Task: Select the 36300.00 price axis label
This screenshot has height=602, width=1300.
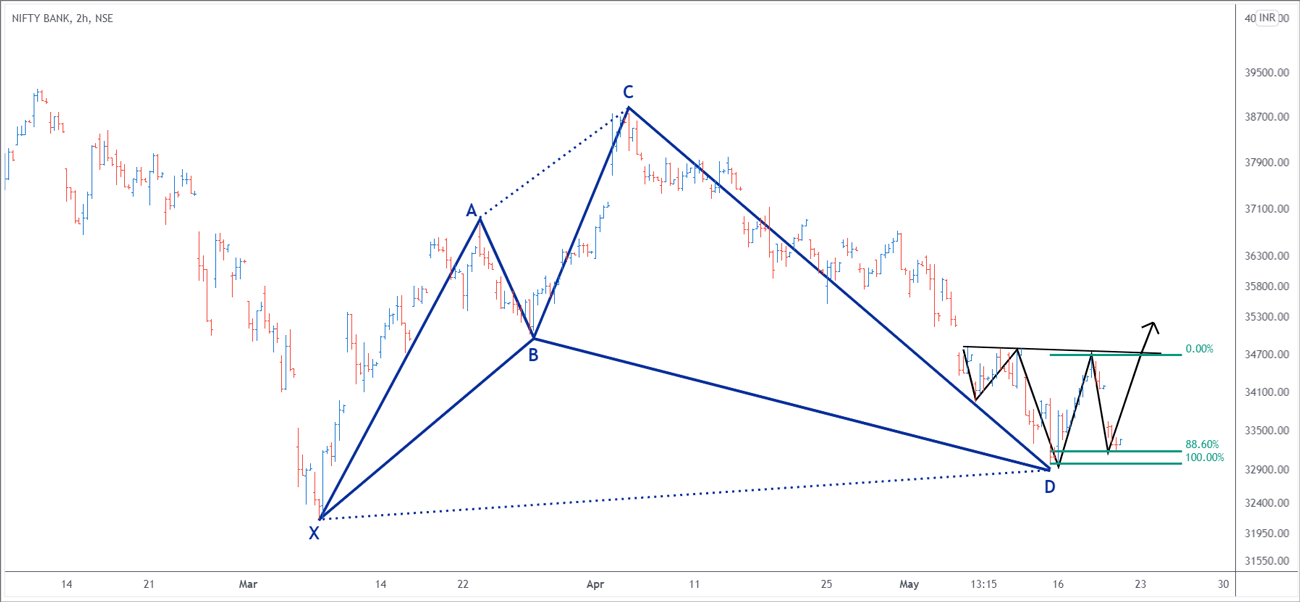Action: 1265,256
